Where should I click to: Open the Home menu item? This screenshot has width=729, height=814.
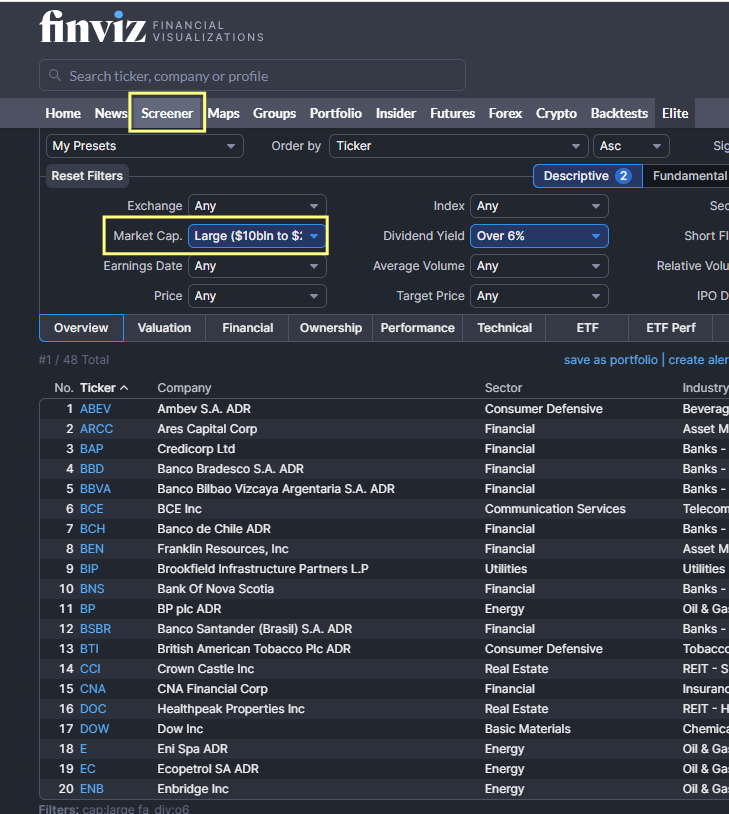[63, 113]
